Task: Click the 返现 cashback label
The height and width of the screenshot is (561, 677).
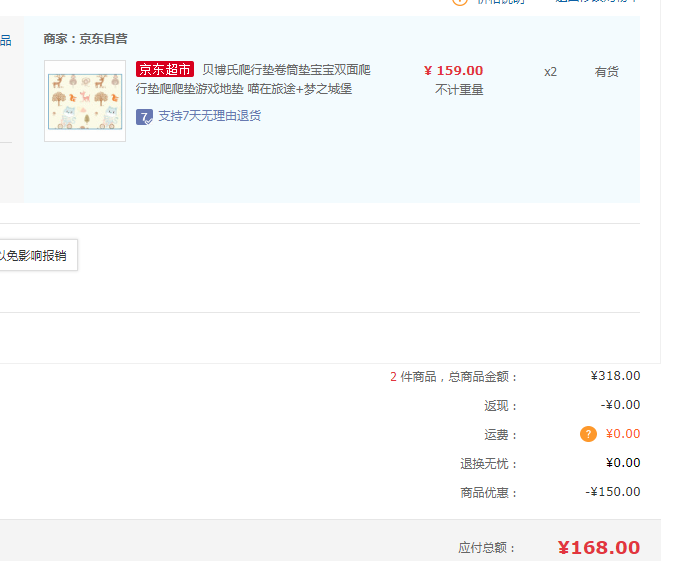Action: tap(499, 406)
